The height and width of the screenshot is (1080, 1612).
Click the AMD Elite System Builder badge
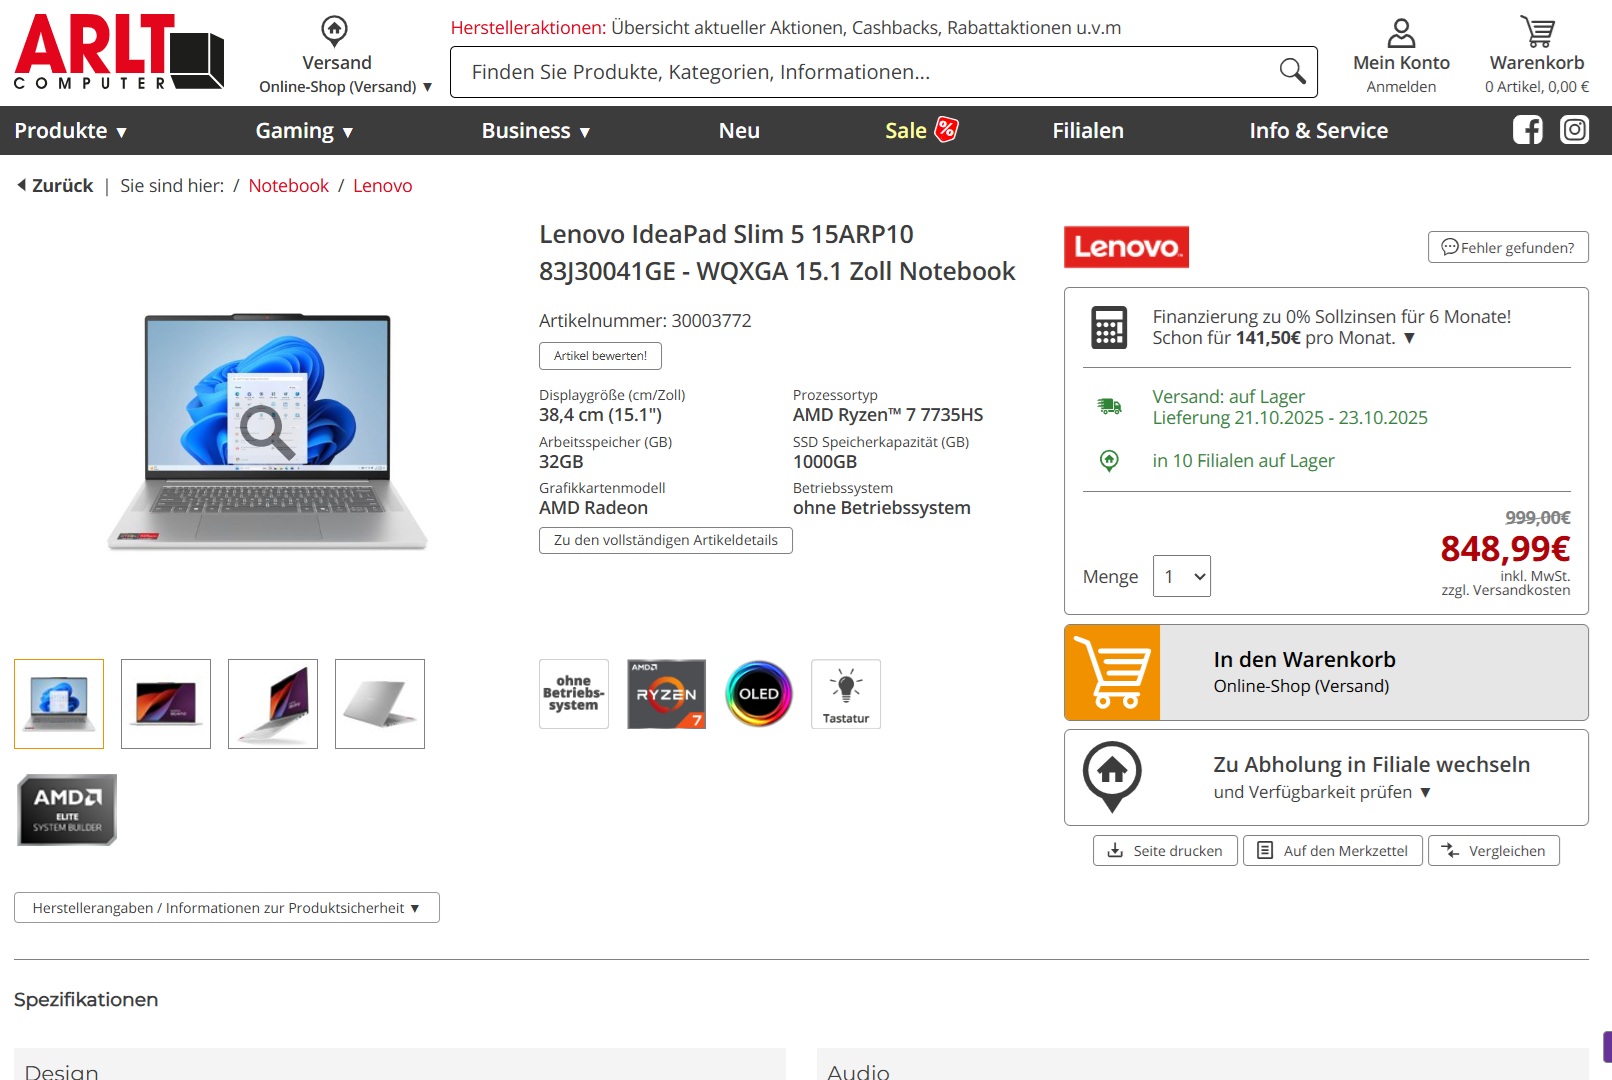[x=67, y=810]
